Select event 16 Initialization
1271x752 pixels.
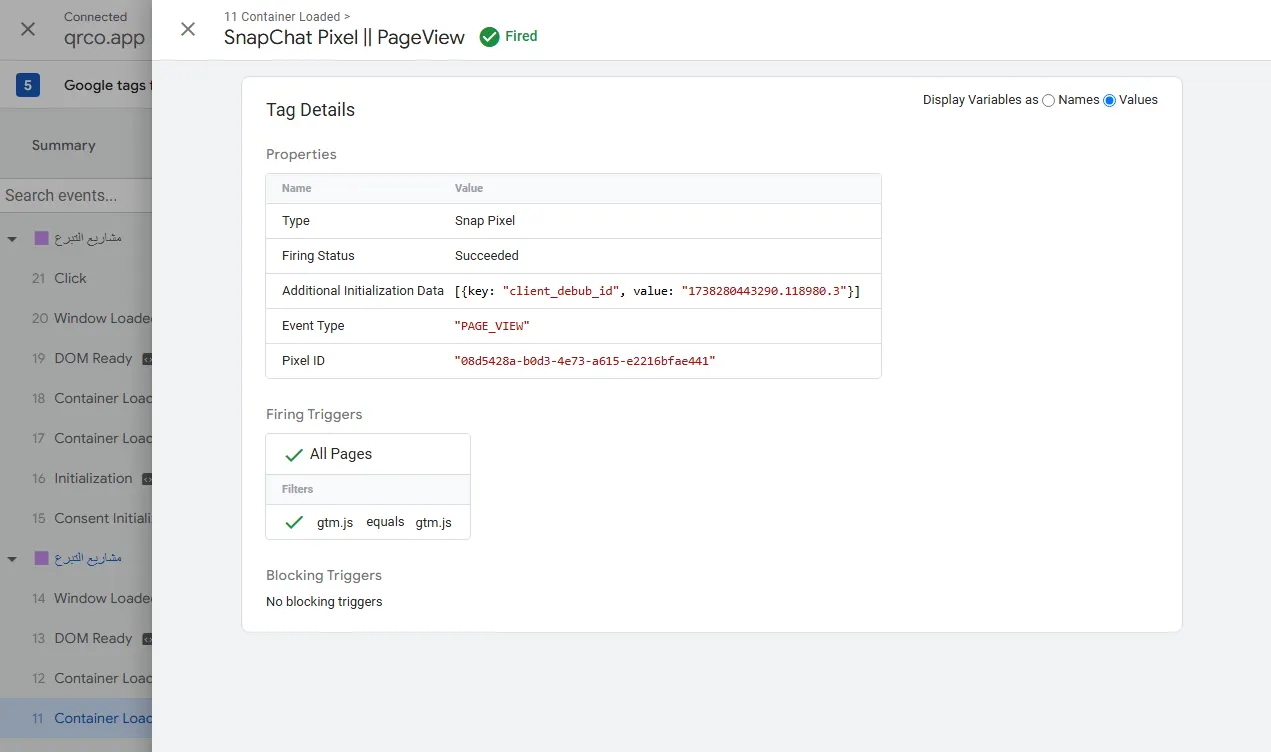(76, 478)
